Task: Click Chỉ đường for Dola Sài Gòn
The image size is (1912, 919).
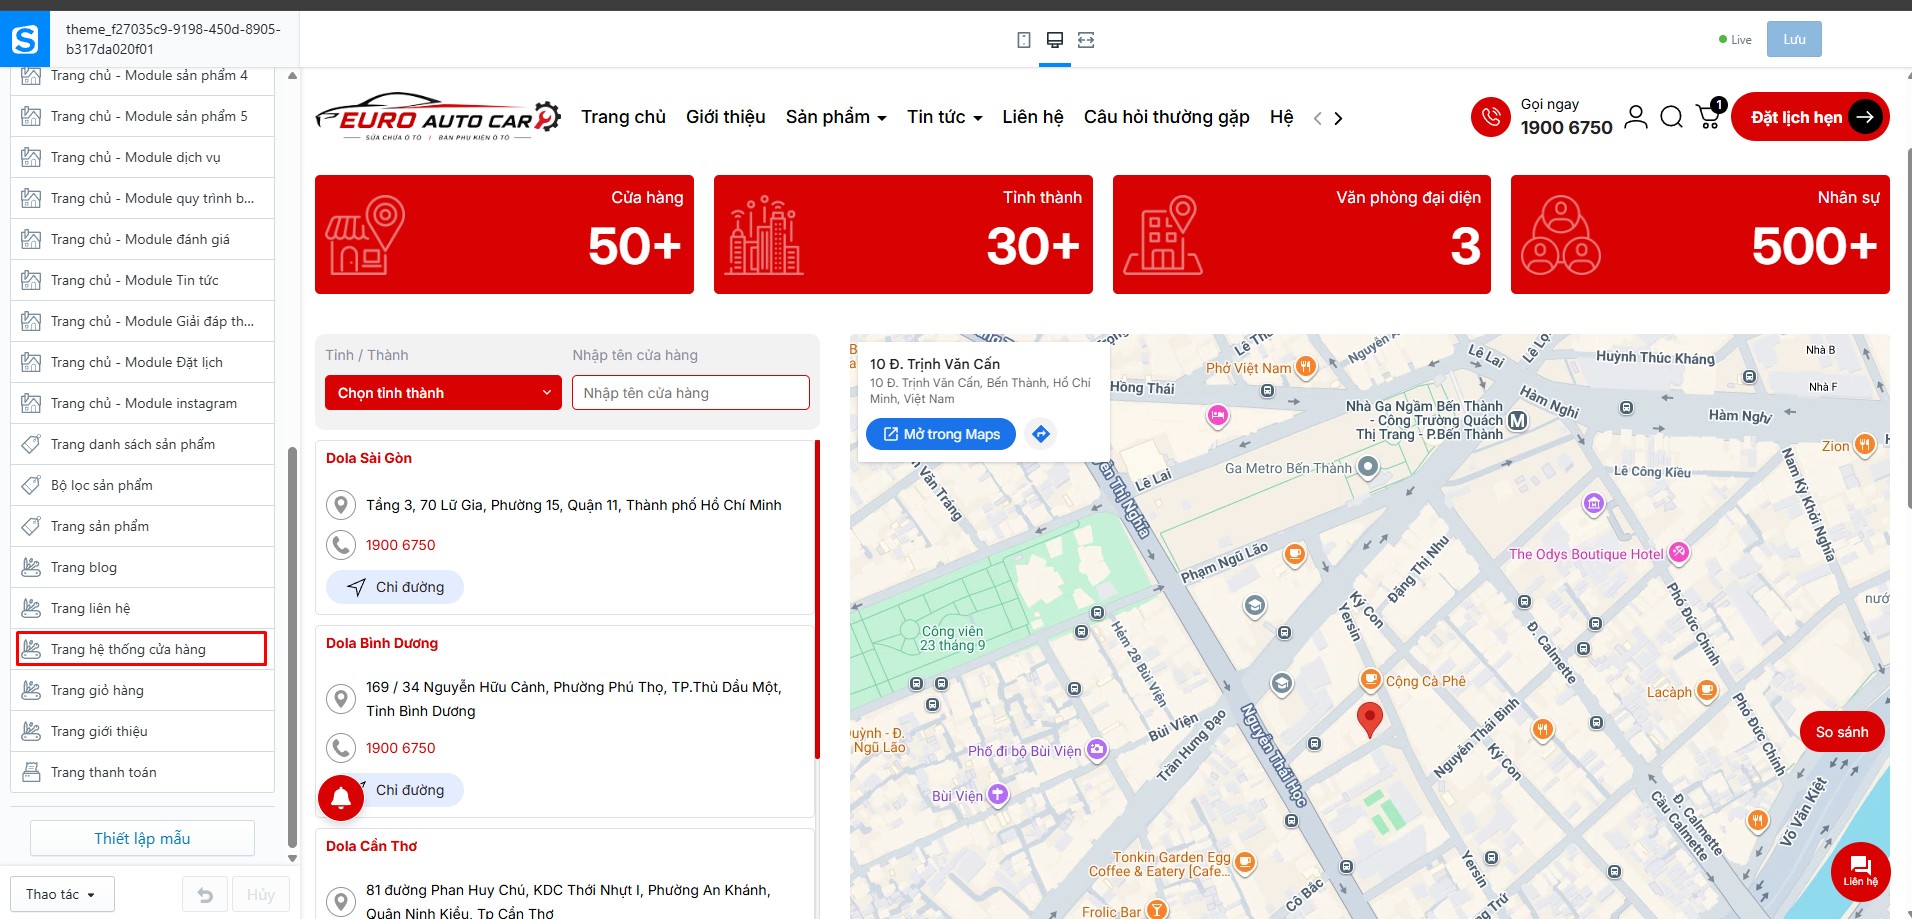Action: pyautogui.click(x=395, y=587)
